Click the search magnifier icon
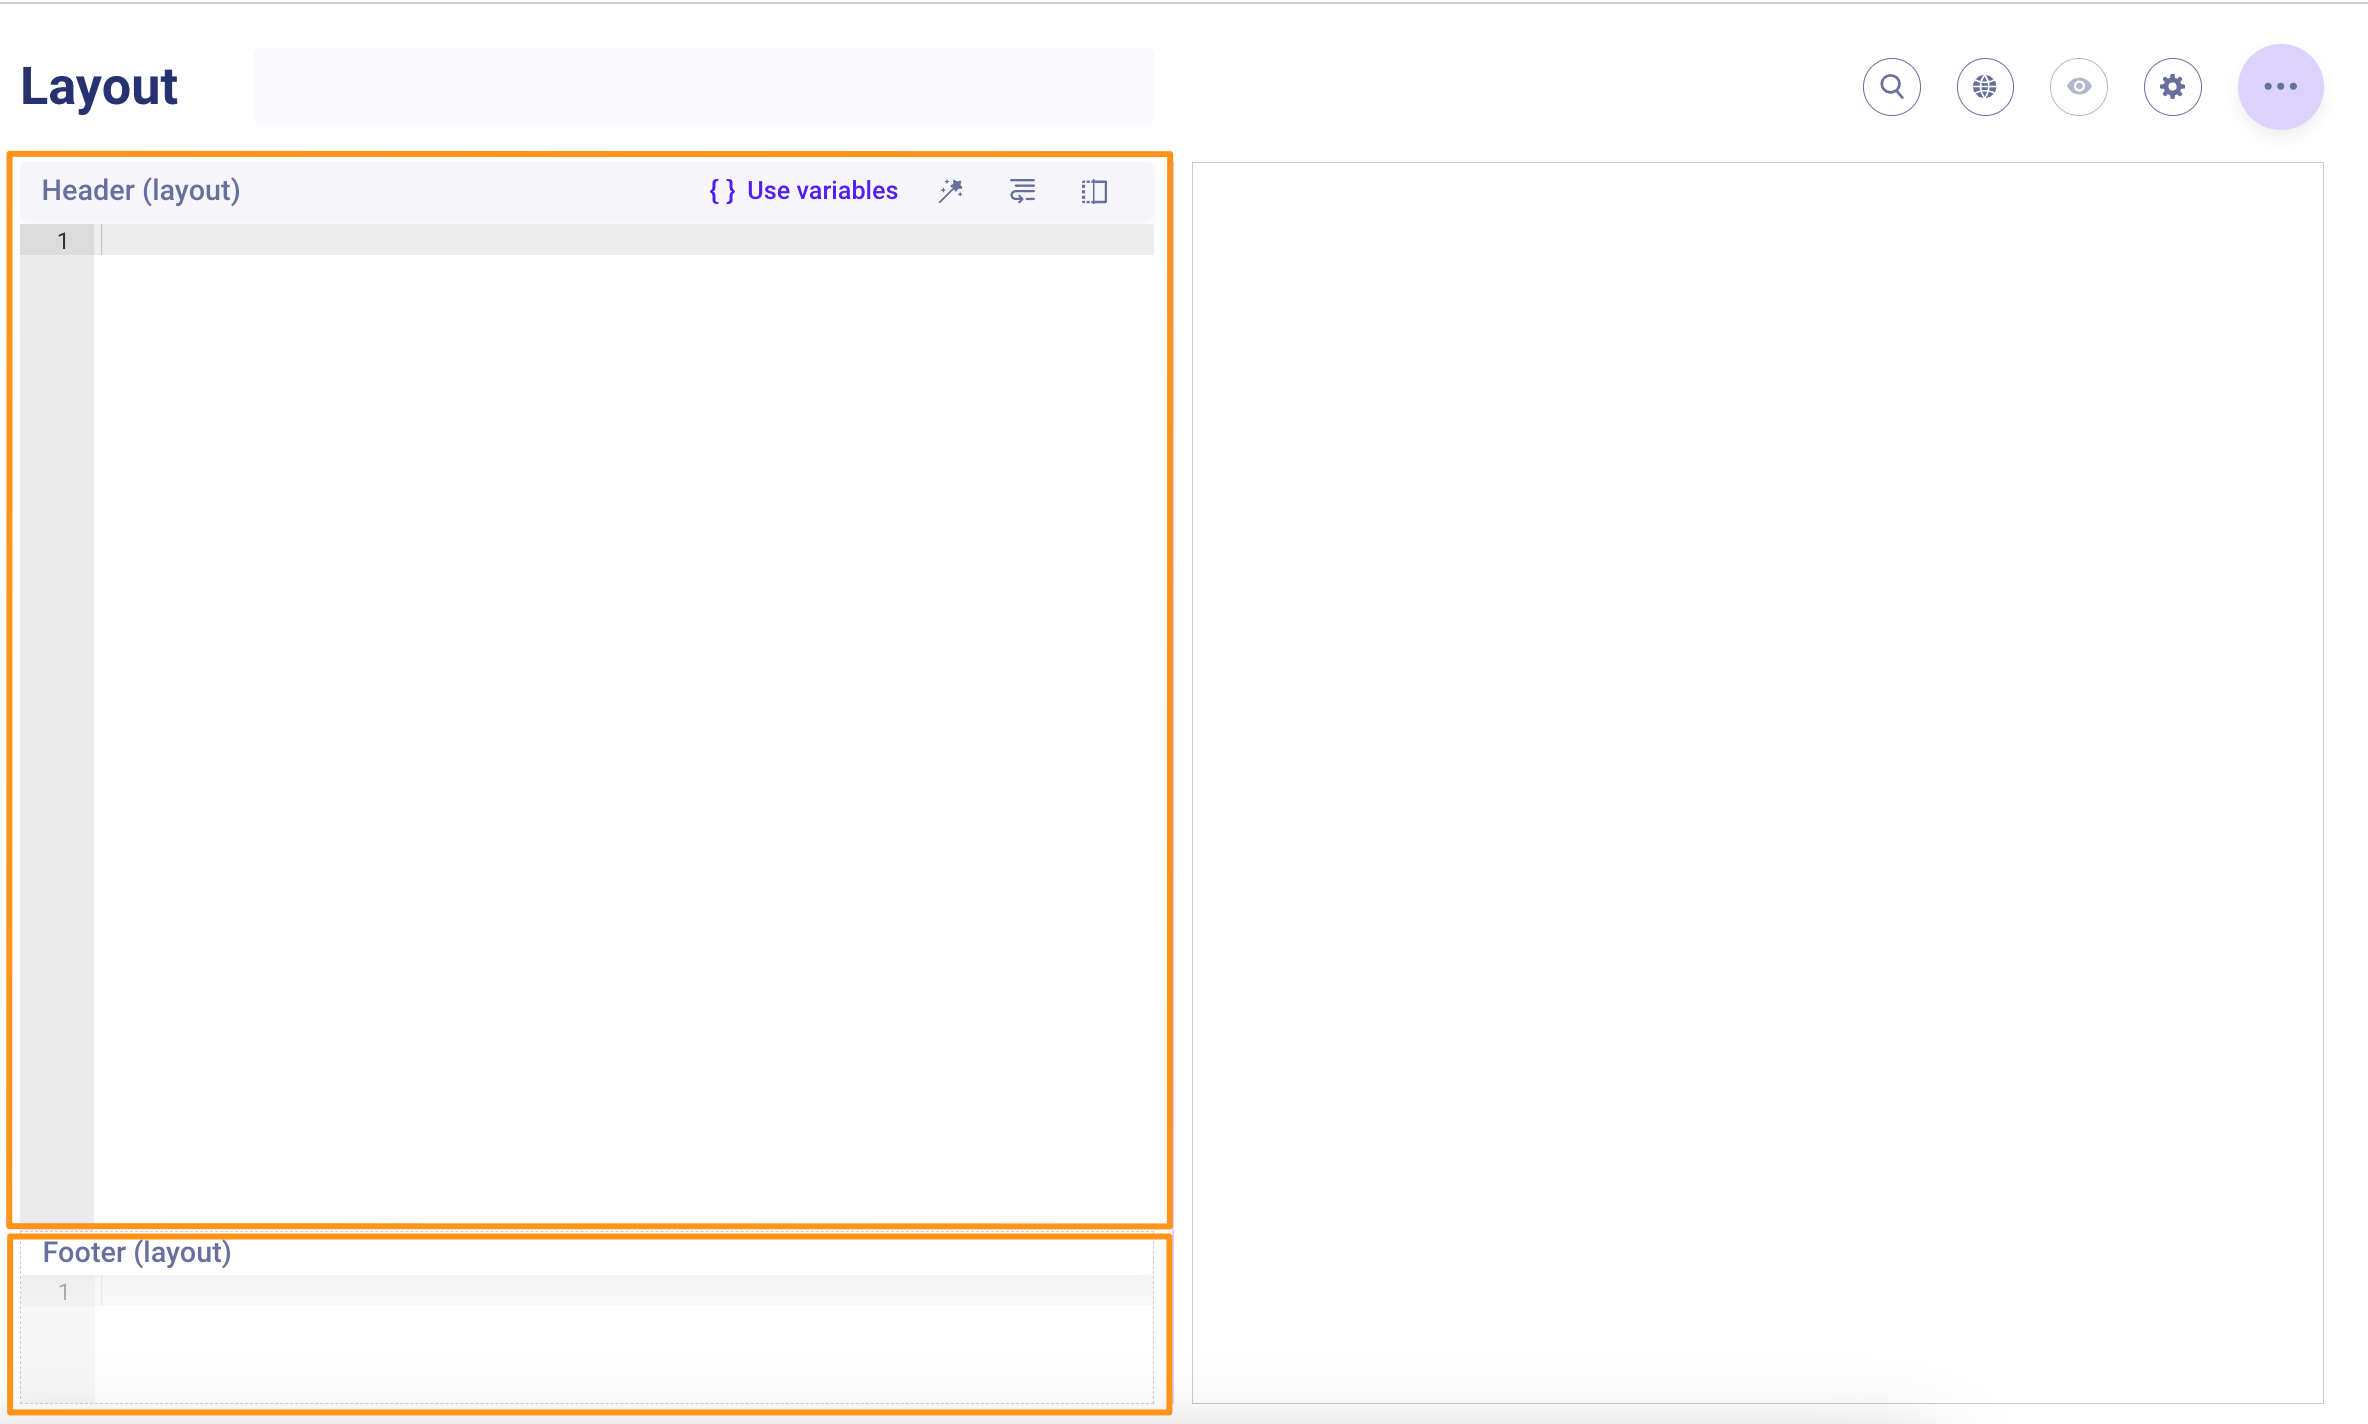Viewport: 2368px width, 1424px height. (x=1891, y=87)
